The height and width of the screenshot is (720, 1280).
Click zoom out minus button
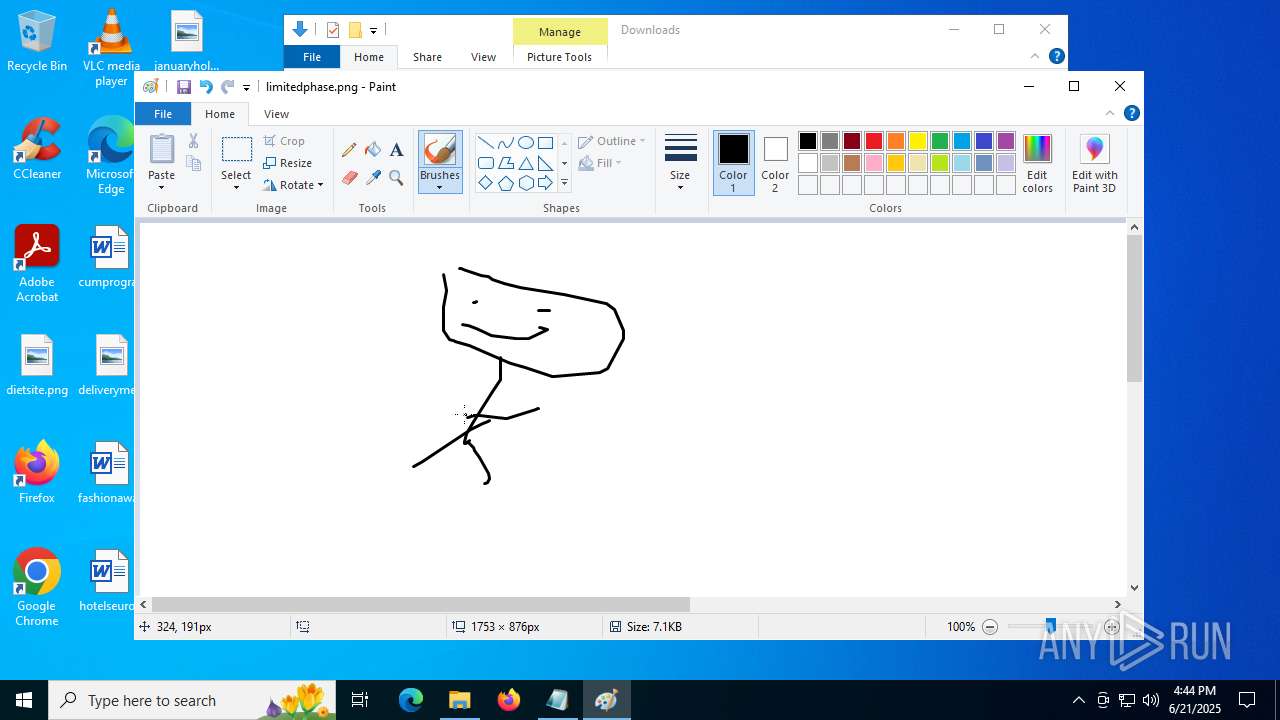pyautogui.click(x=990, y=627)
